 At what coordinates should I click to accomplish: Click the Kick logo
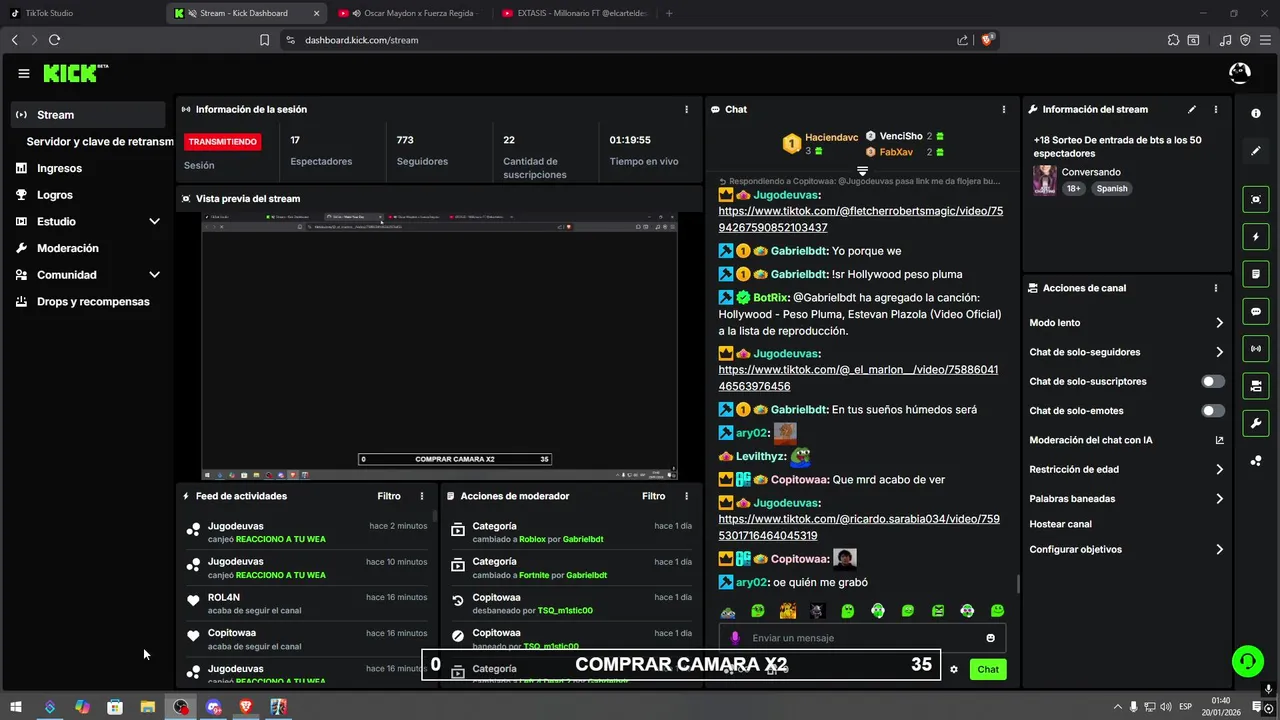pyautogui.click(x=76, y=73)
